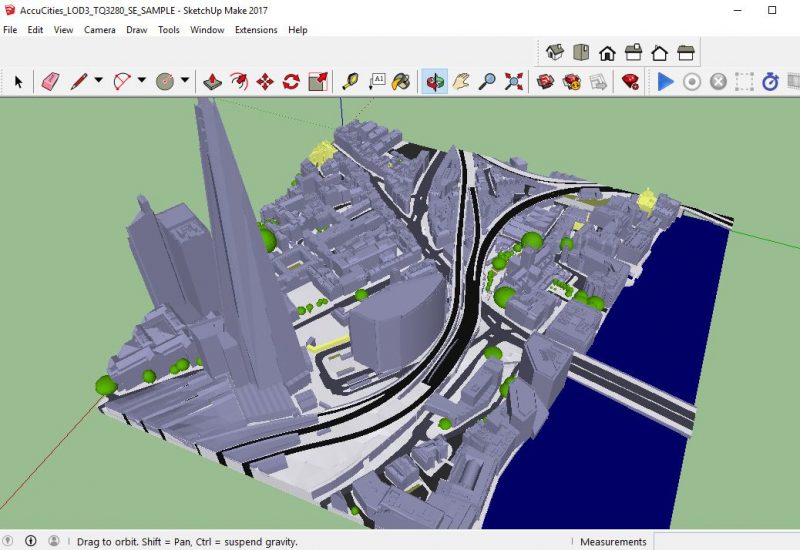Switch to the Front view house icon

pyautogui.click(x=607, y=52)
